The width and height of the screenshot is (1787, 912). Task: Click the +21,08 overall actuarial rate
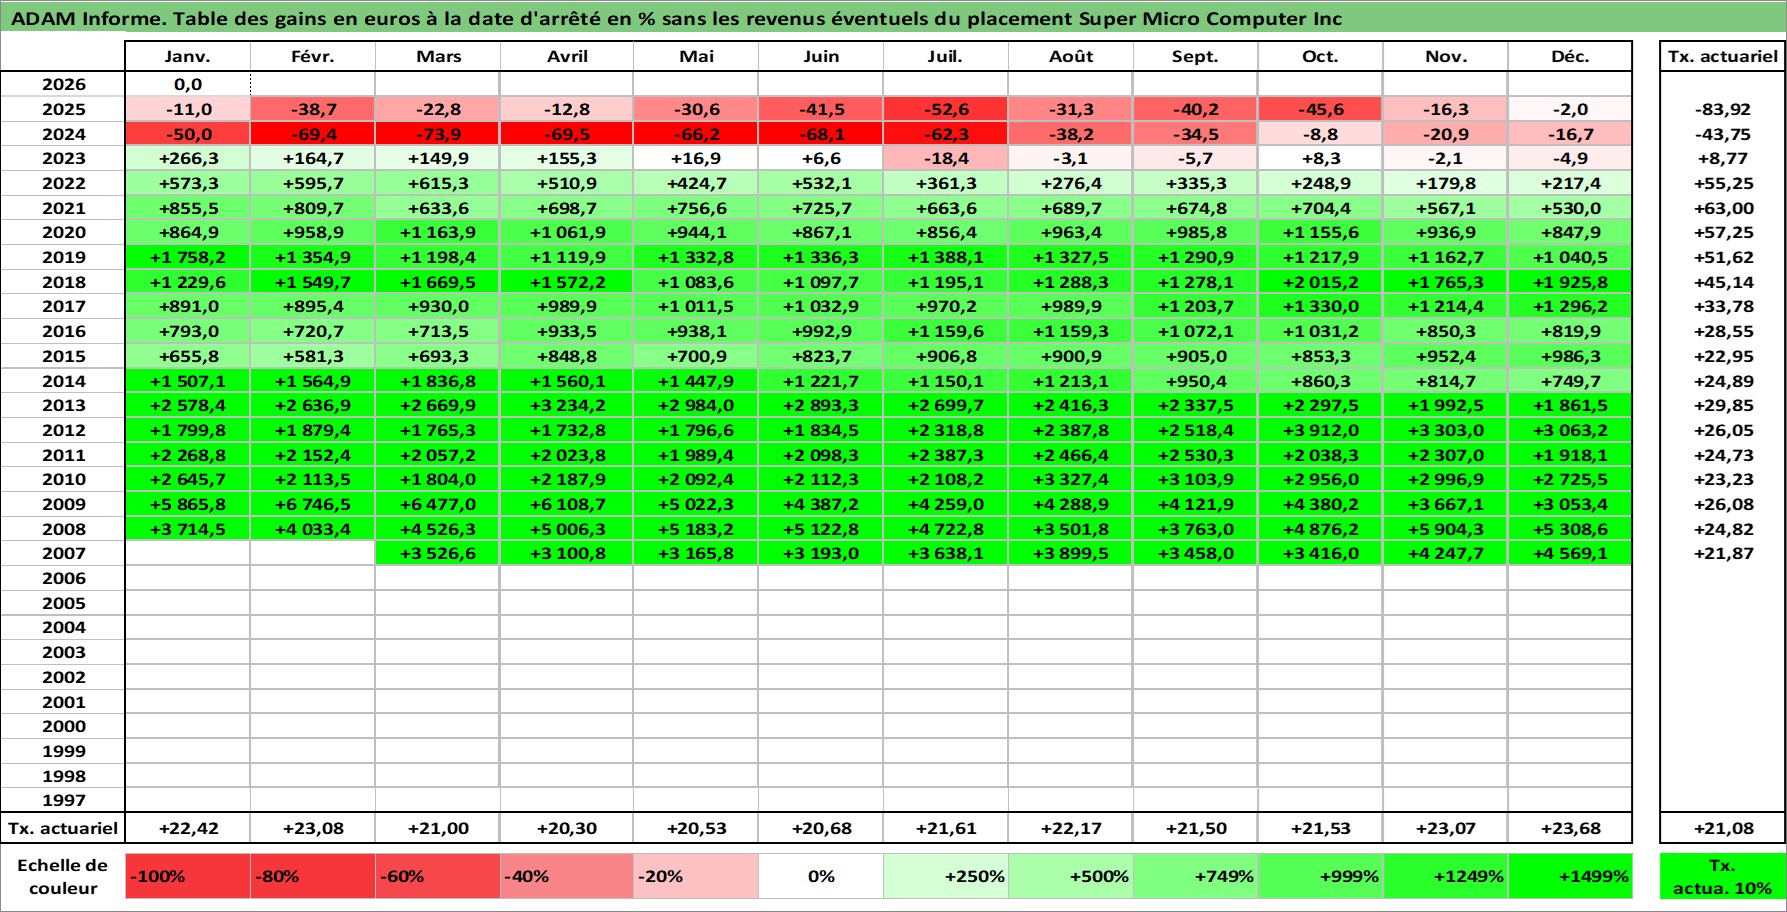coord(1722,828)
